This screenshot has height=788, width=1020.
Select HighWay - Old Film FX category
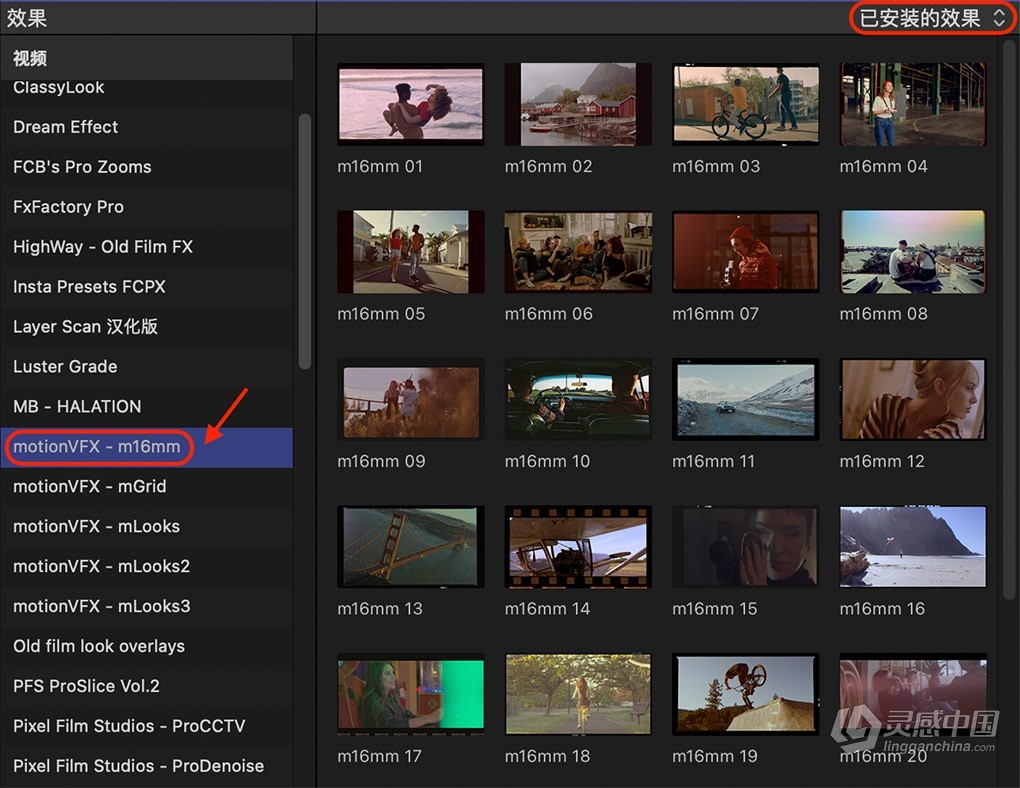pos(146,247)
